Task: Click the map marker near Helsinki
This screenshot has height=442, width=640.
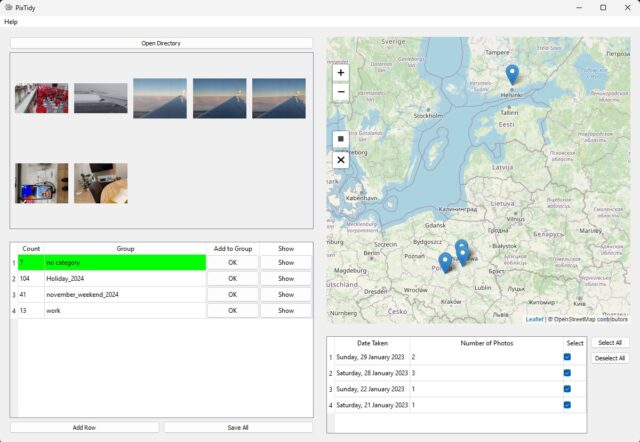Action: [x=512, y=75]
